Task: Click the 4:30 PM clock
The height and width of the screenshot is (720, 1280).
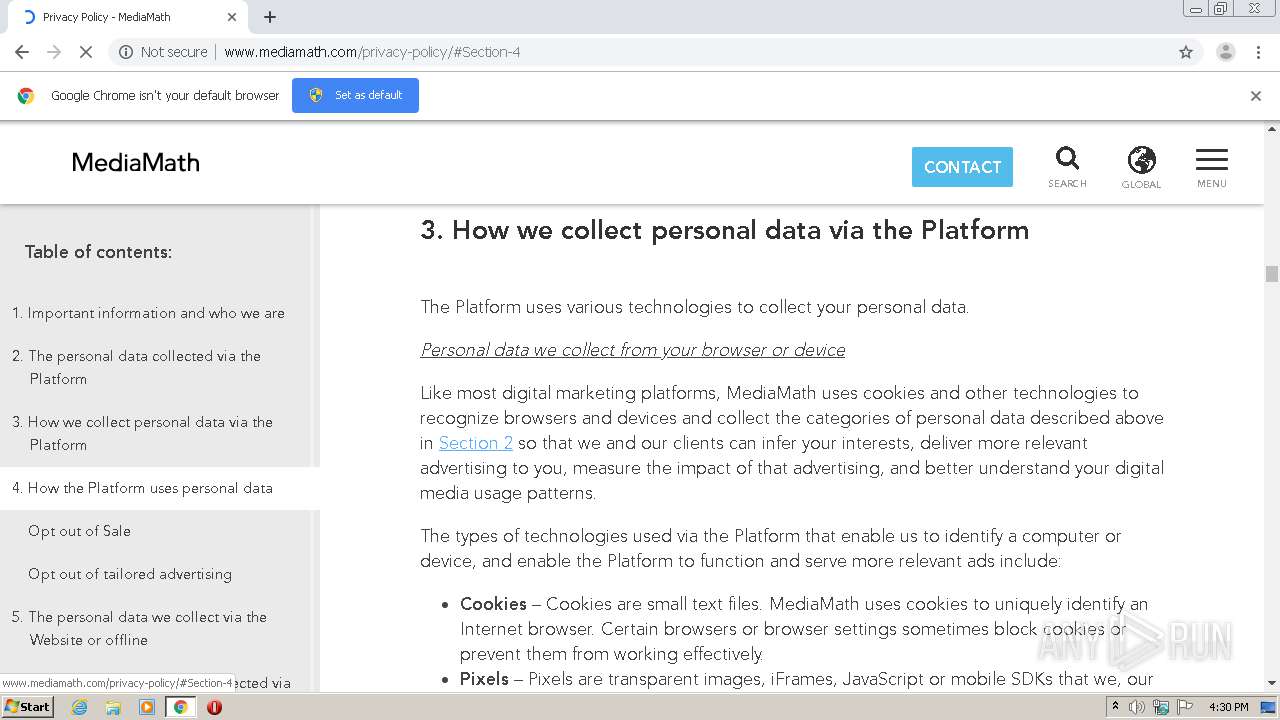Action: pyautogui.click(x=1229, y=707)
